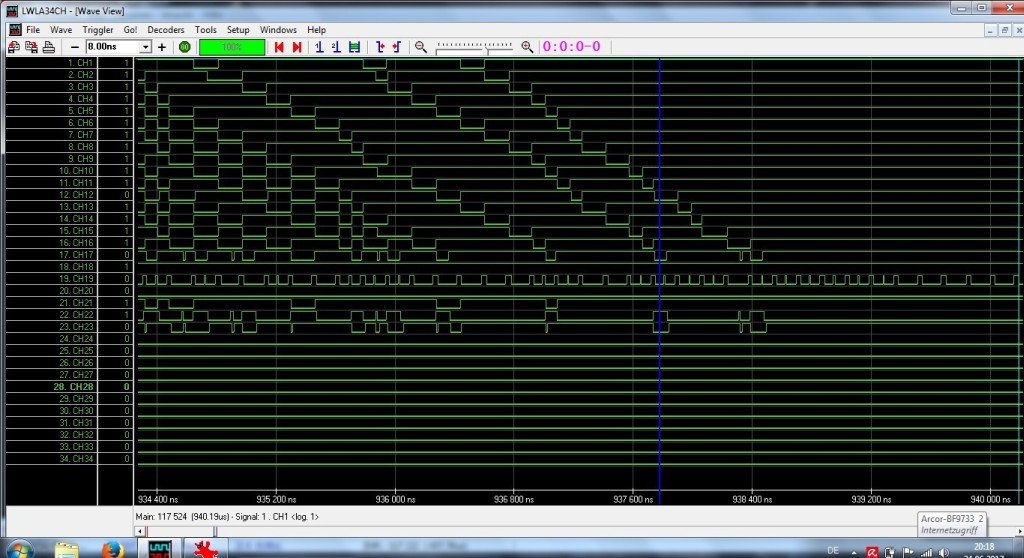
Task: Open the Setup menu
Action: click(238, 30)
